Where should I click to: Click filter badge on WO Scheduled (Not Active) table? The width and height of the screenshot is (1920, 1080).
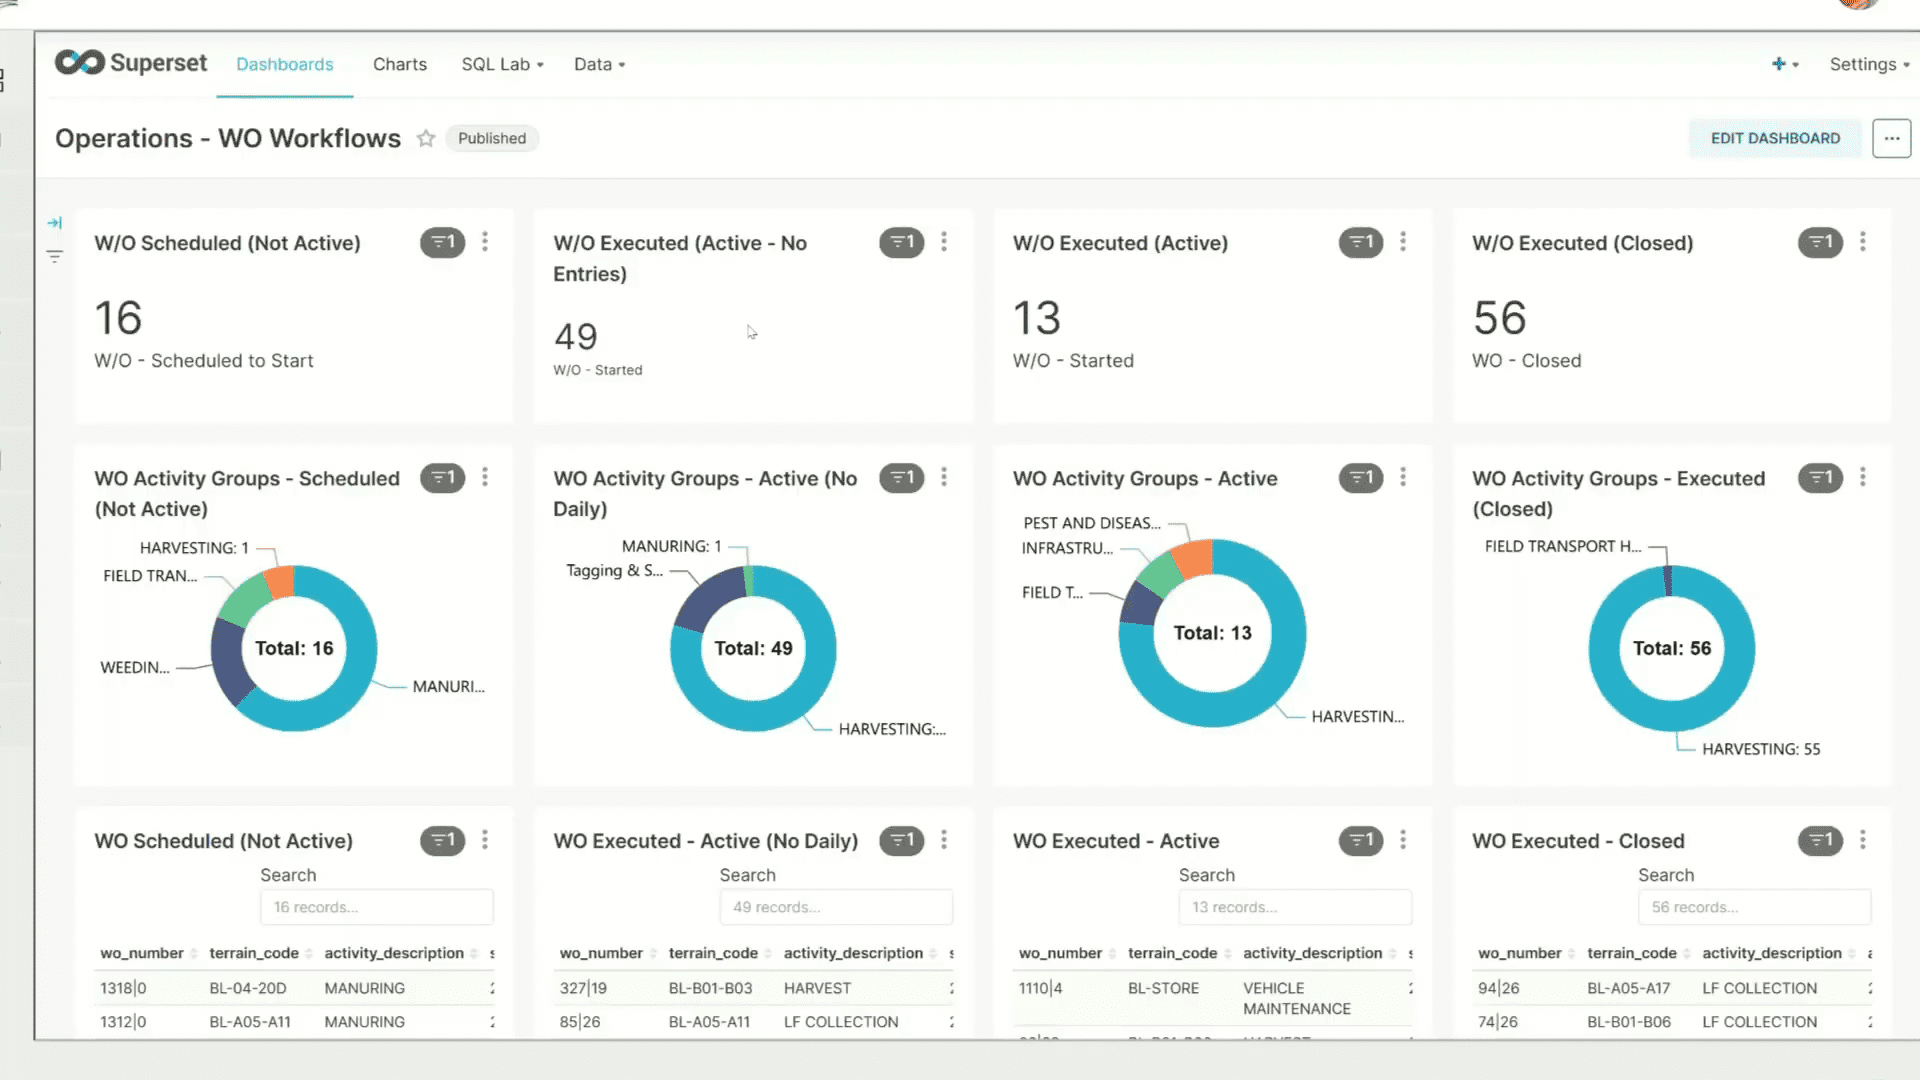click(442, 841)
